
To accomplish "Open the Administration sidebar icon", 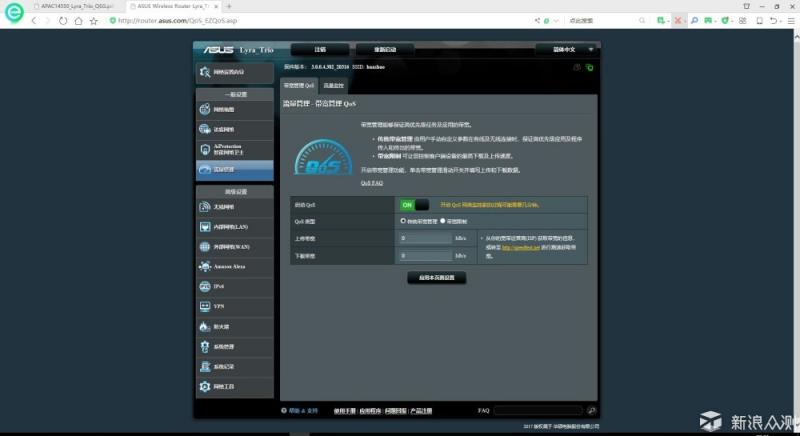I will pyautogui.click(x=205, y=346).
